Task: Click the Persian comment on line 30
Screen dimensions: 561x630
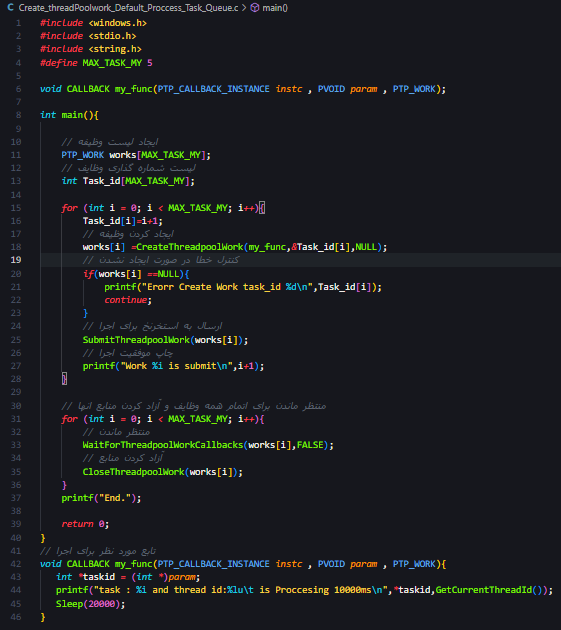Action: [x=194, y=406]
